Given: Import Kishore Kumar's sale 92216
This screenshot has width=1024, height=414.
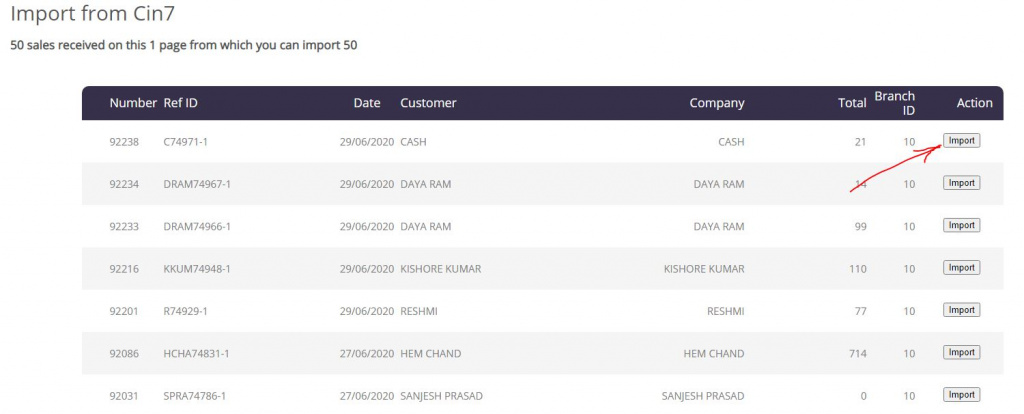Looking at the screenshot, I should [x=961, y=268].
